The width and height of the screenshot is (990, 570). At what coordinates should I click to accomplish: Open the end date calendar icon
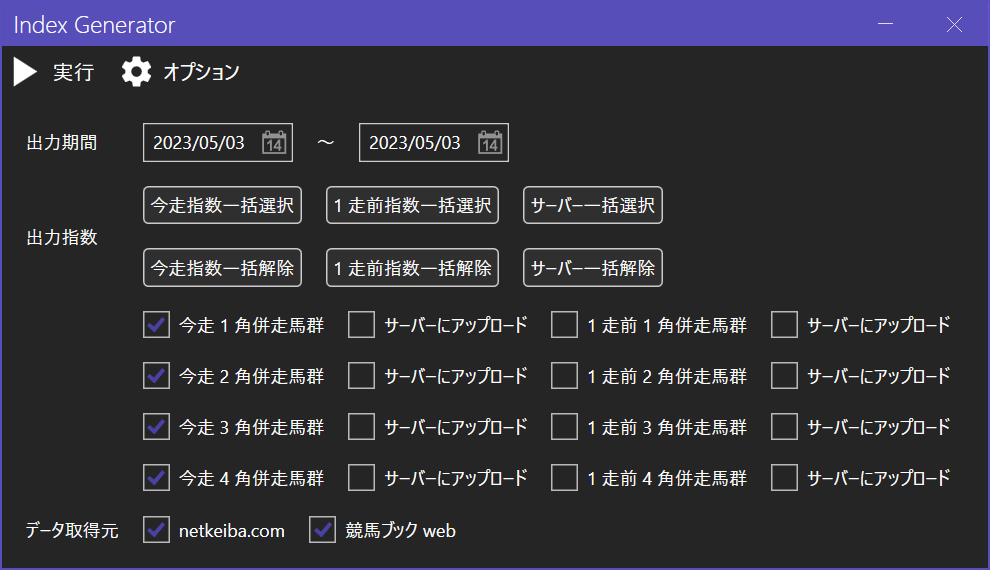490,143
